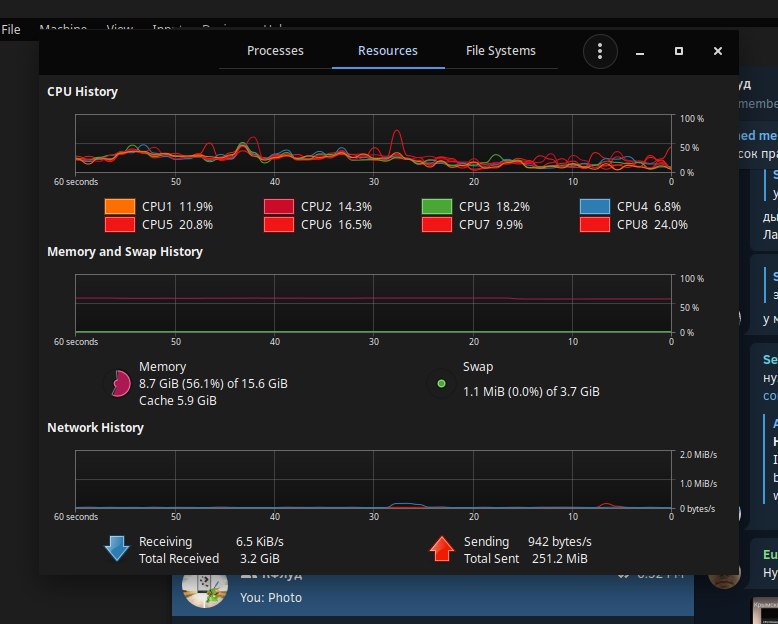Click the Network History graph

pyautogui.click(x=373, y=480)
